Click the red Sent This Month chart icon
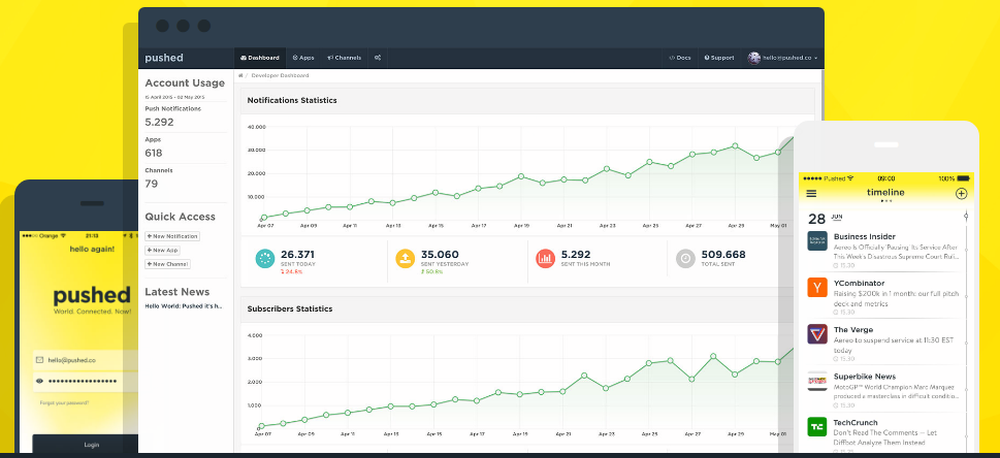 coord(545,258)
